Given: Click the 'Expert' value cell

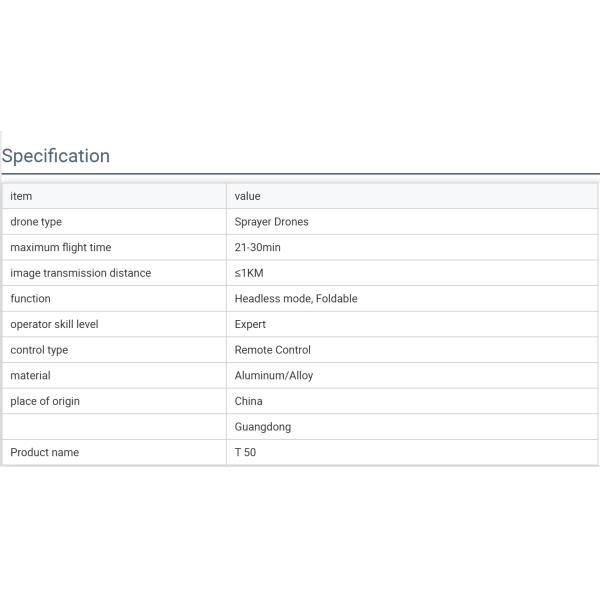Looking at the screenshot, I should [250, 324].
